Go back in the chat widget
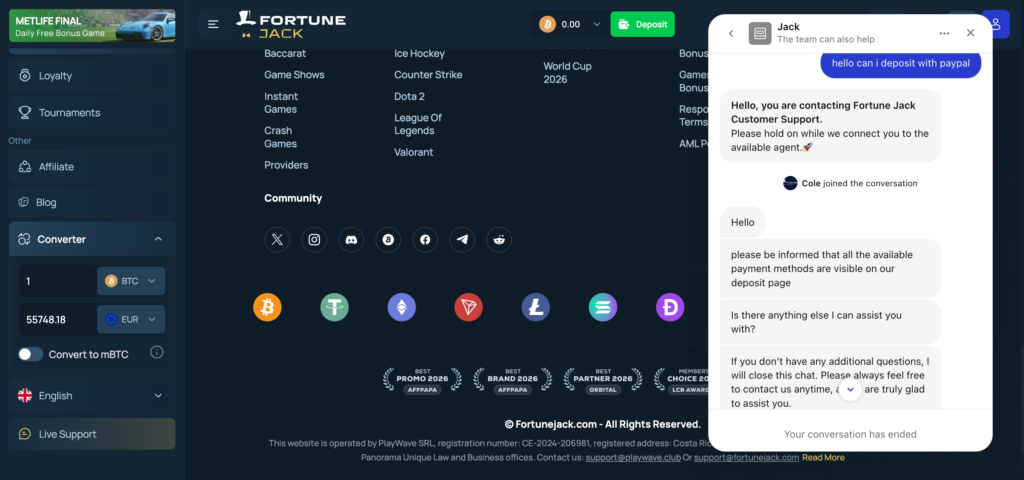This screenshot has height=480, width=1024. pos(731,33)
